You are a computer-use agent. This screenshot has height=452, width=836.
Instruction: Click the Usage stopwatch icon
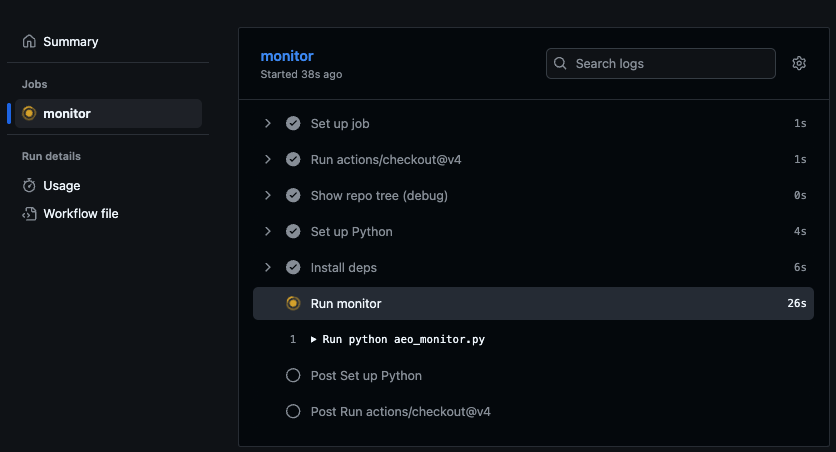coord(29,186)
